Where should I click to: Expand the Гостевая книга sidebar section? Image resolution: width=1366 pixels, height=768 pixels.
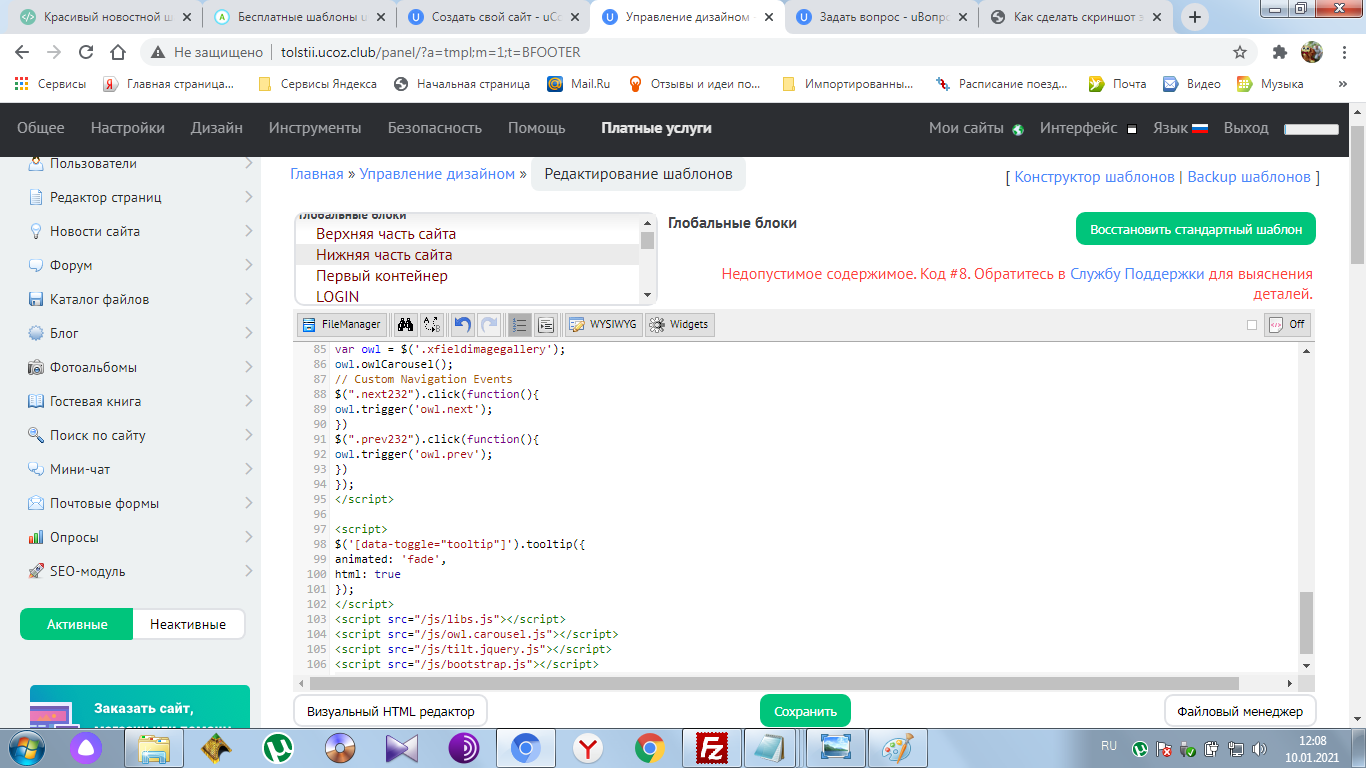(248, 401)
